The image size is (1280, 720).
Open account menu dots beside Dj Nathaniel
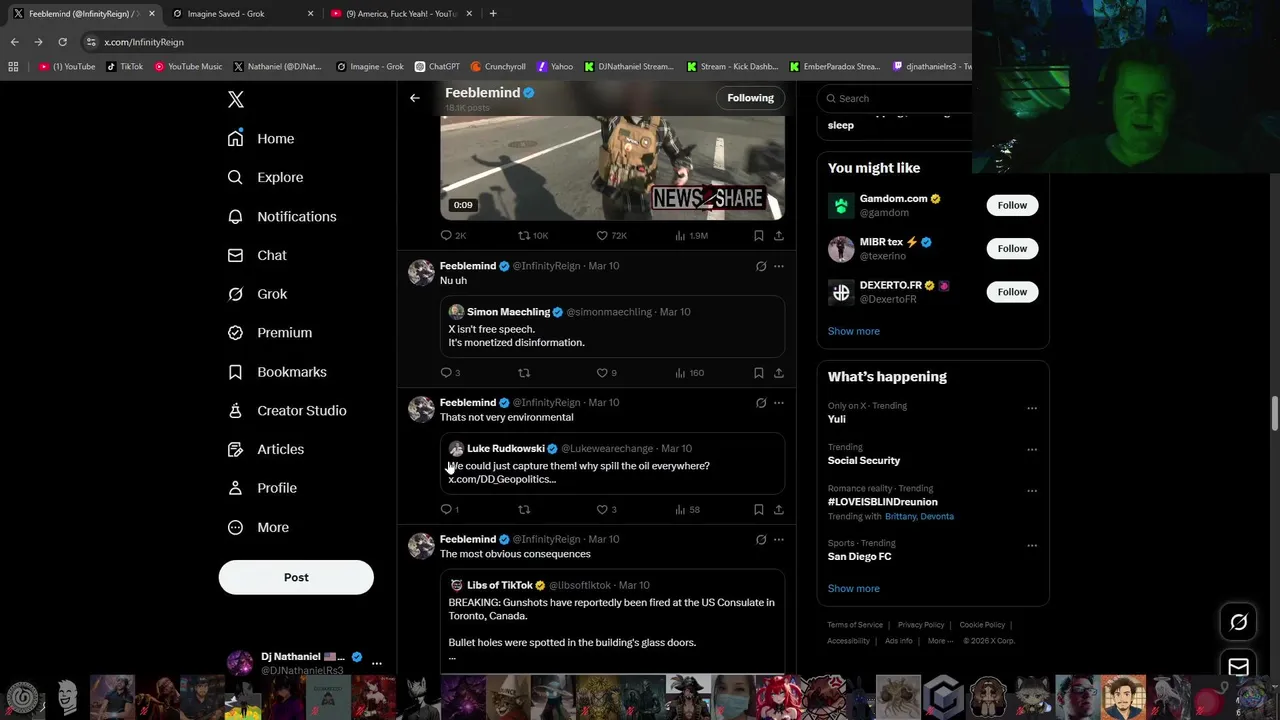point(377,663)
